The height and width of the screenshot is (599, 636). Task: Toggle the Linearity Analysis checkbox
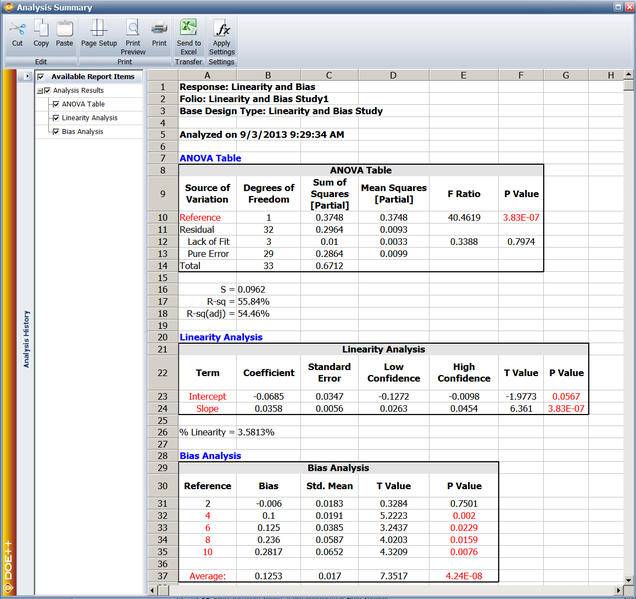[55, 117]
